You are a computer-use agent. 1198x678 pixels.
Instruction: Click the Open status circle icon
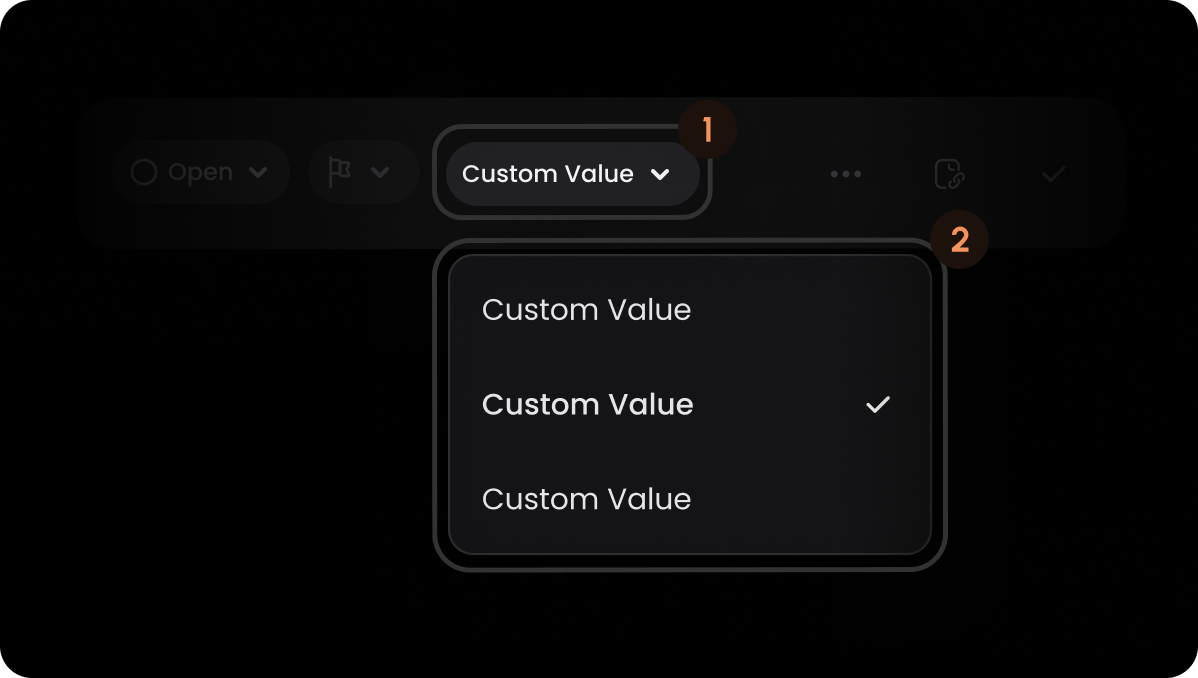point(144,172)
